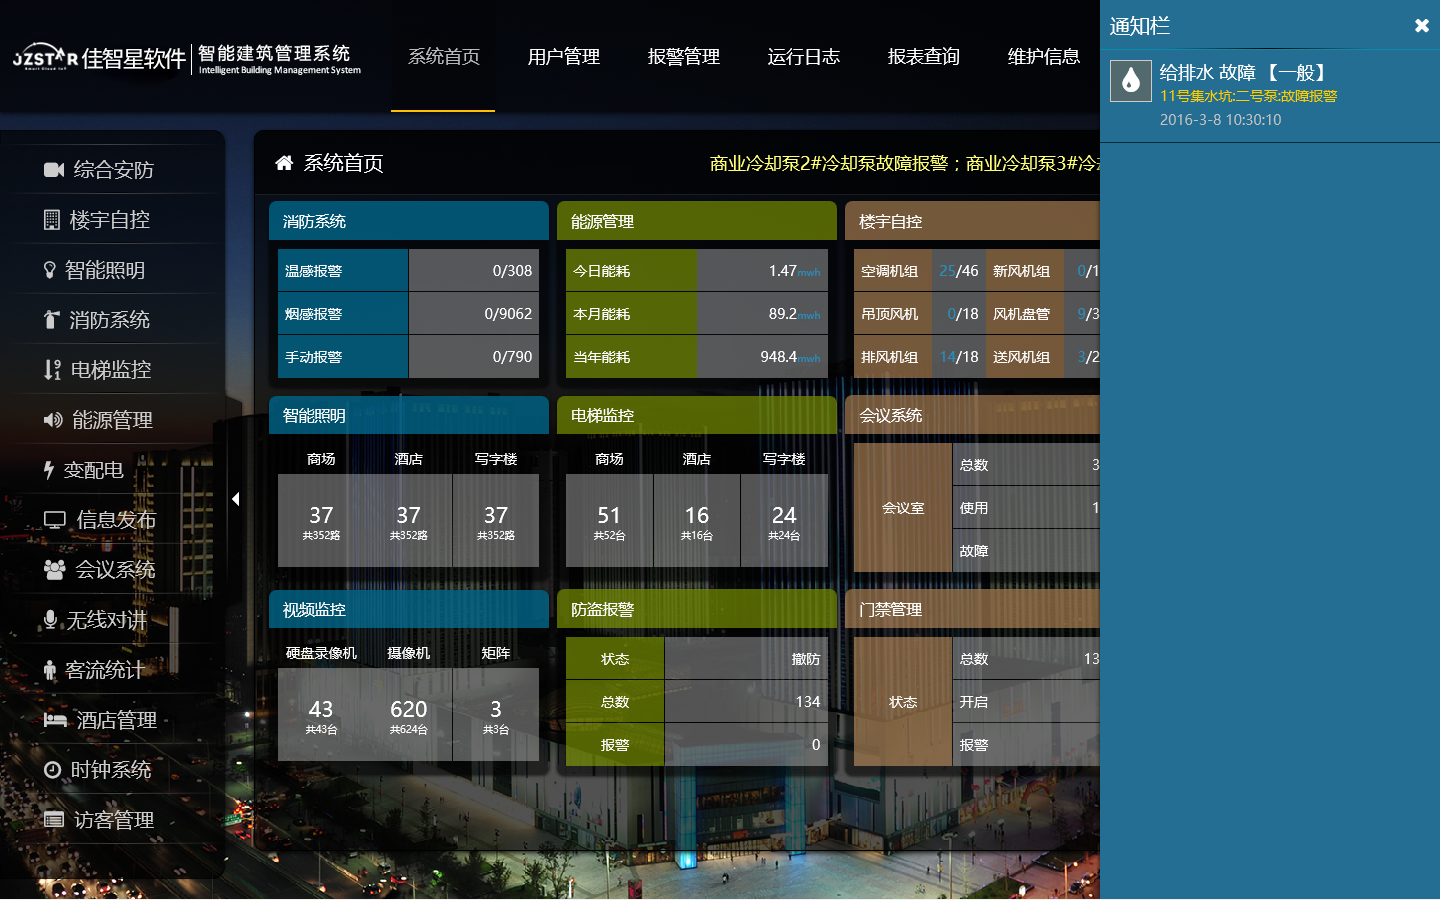Close the 通知栏 notification panel
Image resolution: width=1440 pixels, height=900 pixels.
(1421, 26)
